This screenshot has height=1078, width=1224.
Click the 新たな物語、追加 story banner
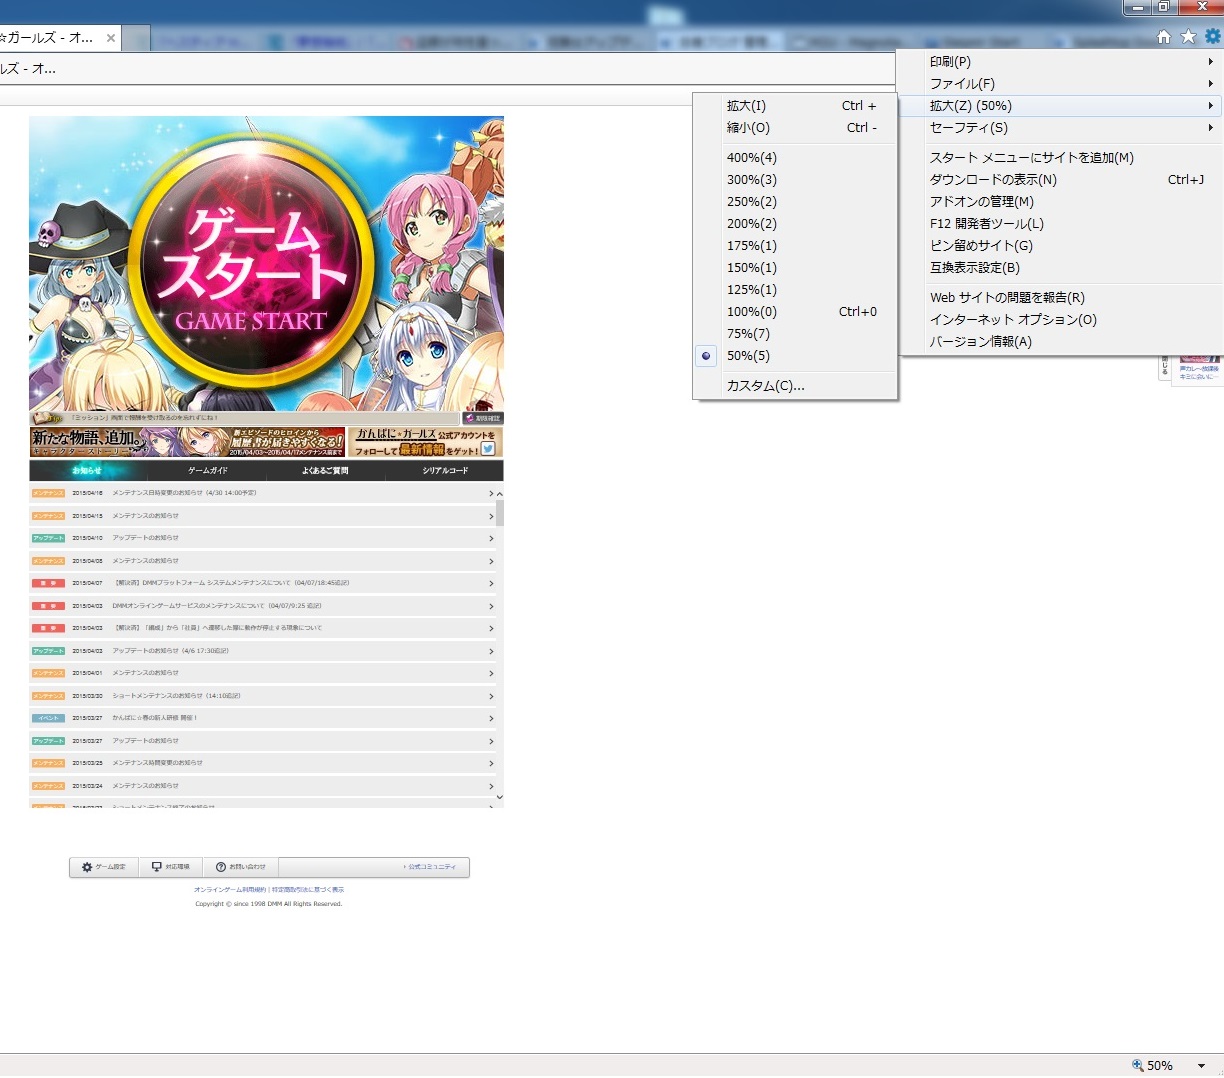point(187,442)
